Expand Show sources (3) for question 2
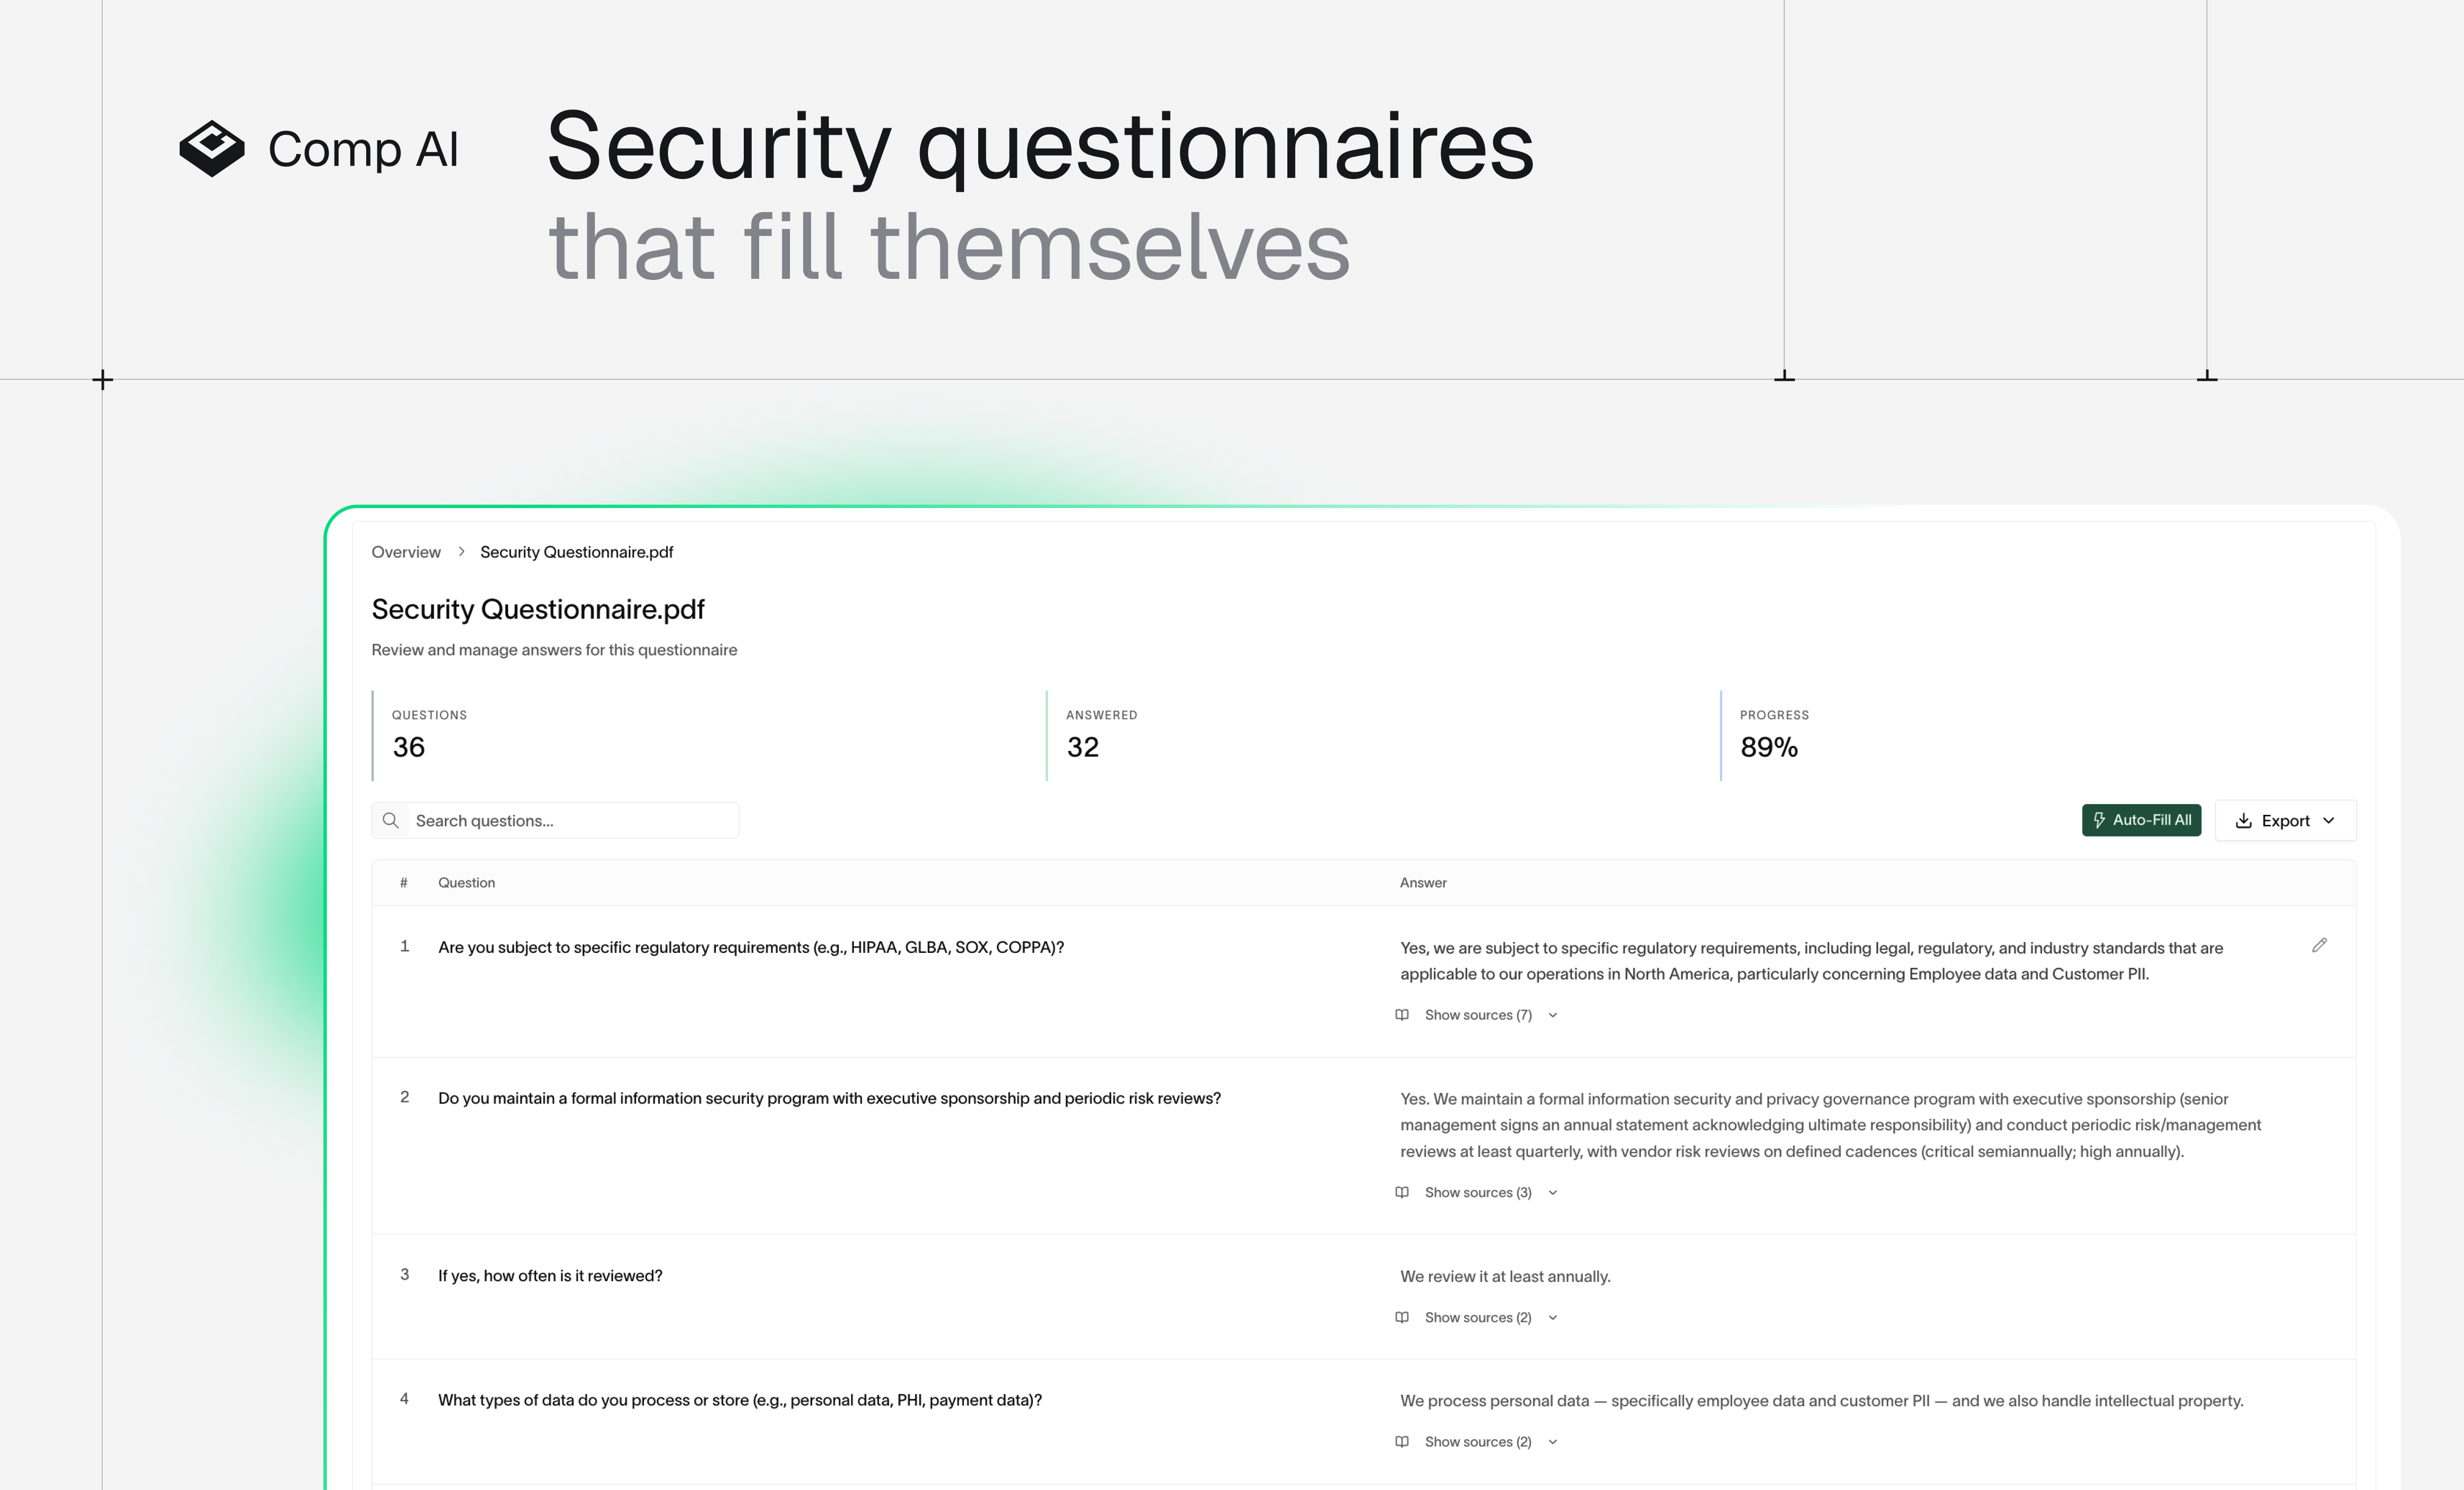The width and height of the screenshot is (2464, 1490). click(x=1478, y=1192)
